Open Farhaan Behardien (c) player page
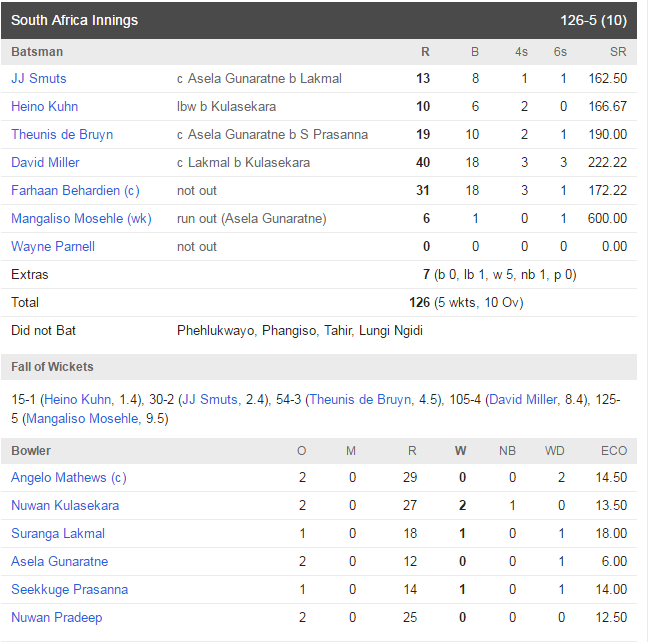The height and width of the screenshot is (642, 648). (x=75, y=190)
